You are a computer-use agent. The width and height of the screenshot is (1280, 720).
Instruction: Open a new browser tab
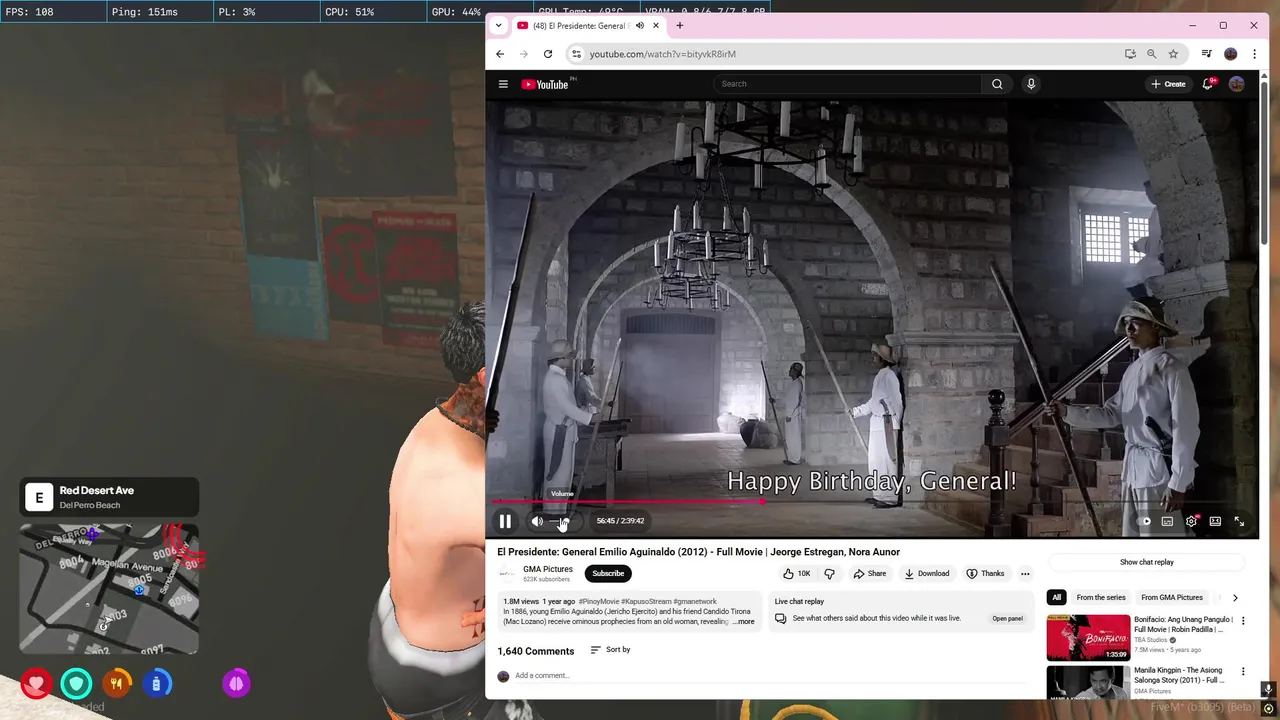point(680,25)
